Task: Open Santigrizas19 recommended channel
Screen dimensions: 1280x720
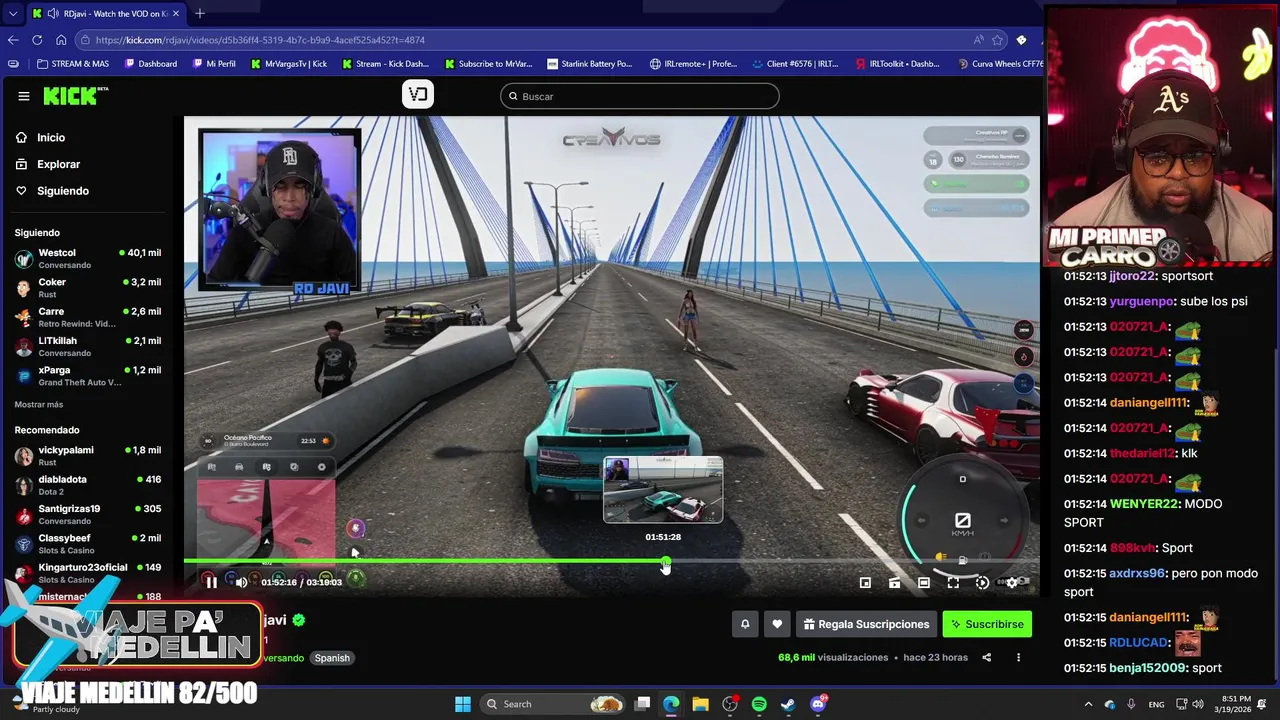Action: [88, 514]
